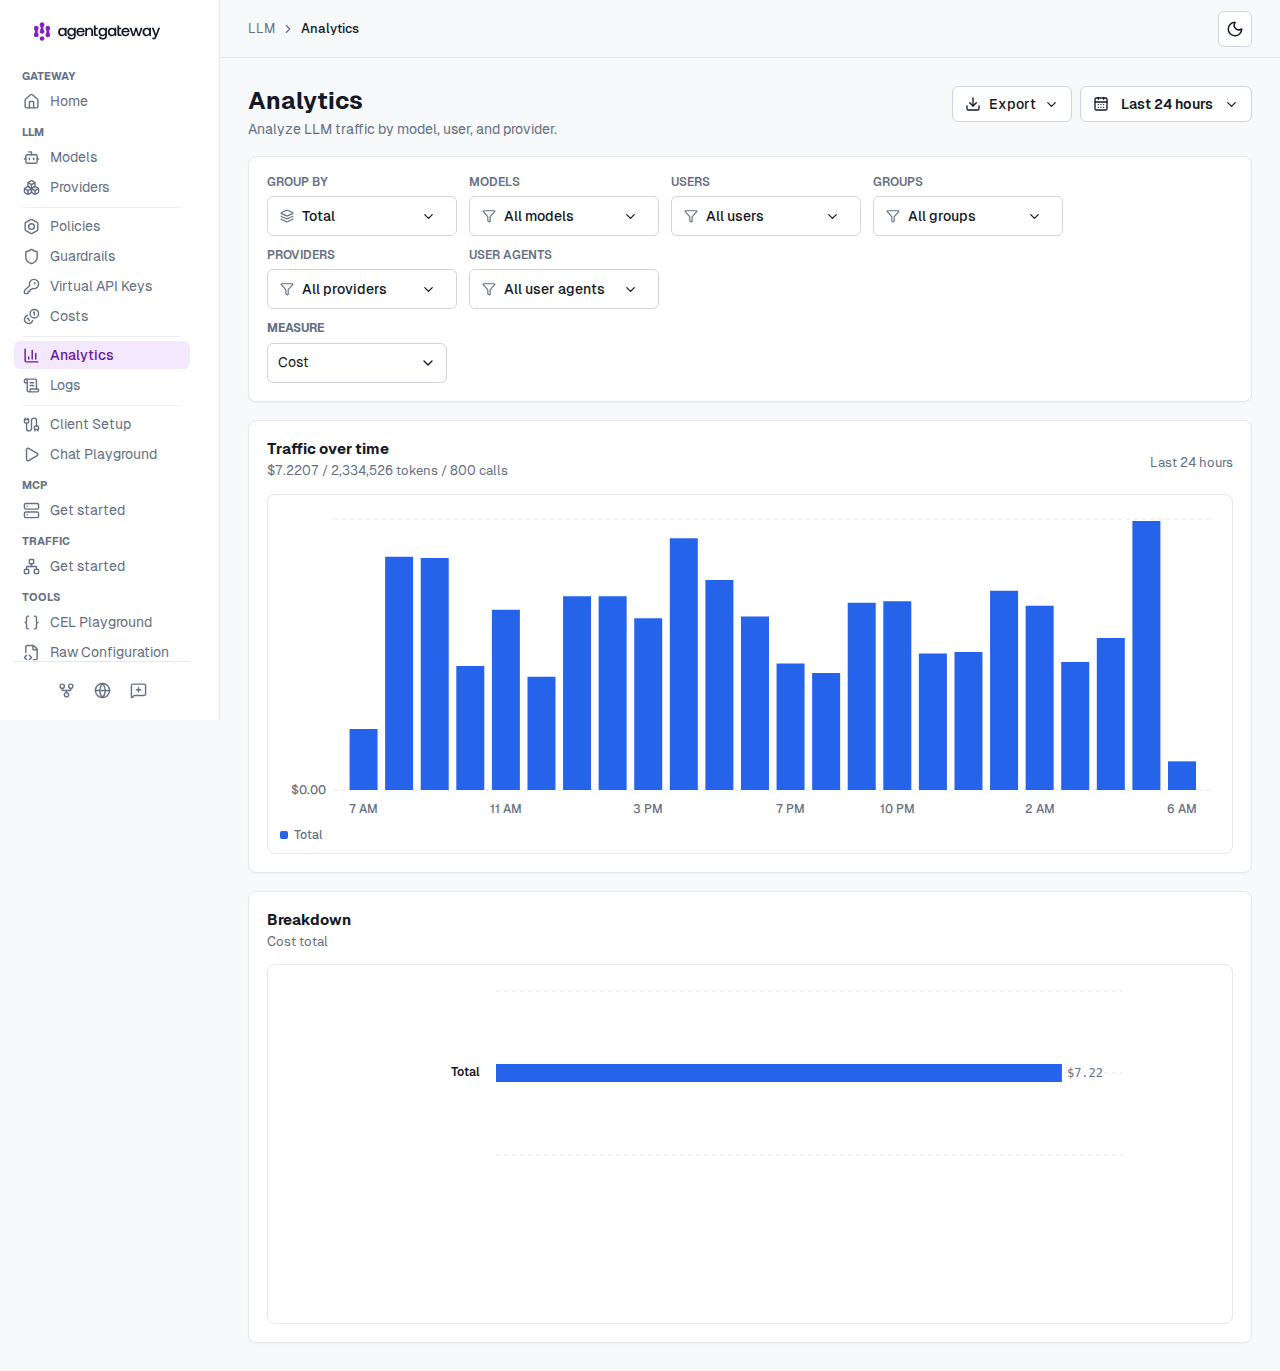
Task: Open the Measure Cost dropdown
Action: 357,363
